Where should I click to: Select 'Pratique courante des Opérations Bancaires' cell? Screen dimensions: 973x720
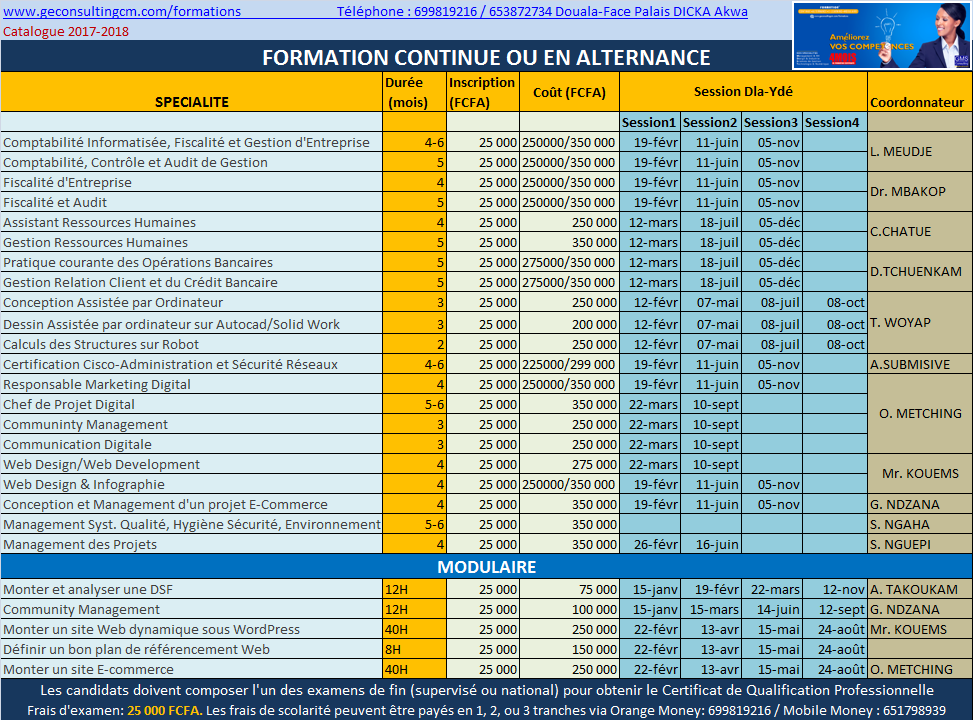(x=192, y=263)
